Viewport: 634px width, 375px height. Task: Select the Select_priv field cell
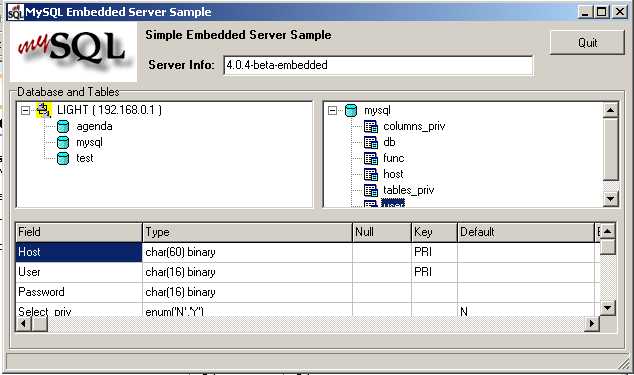[79, 309]
